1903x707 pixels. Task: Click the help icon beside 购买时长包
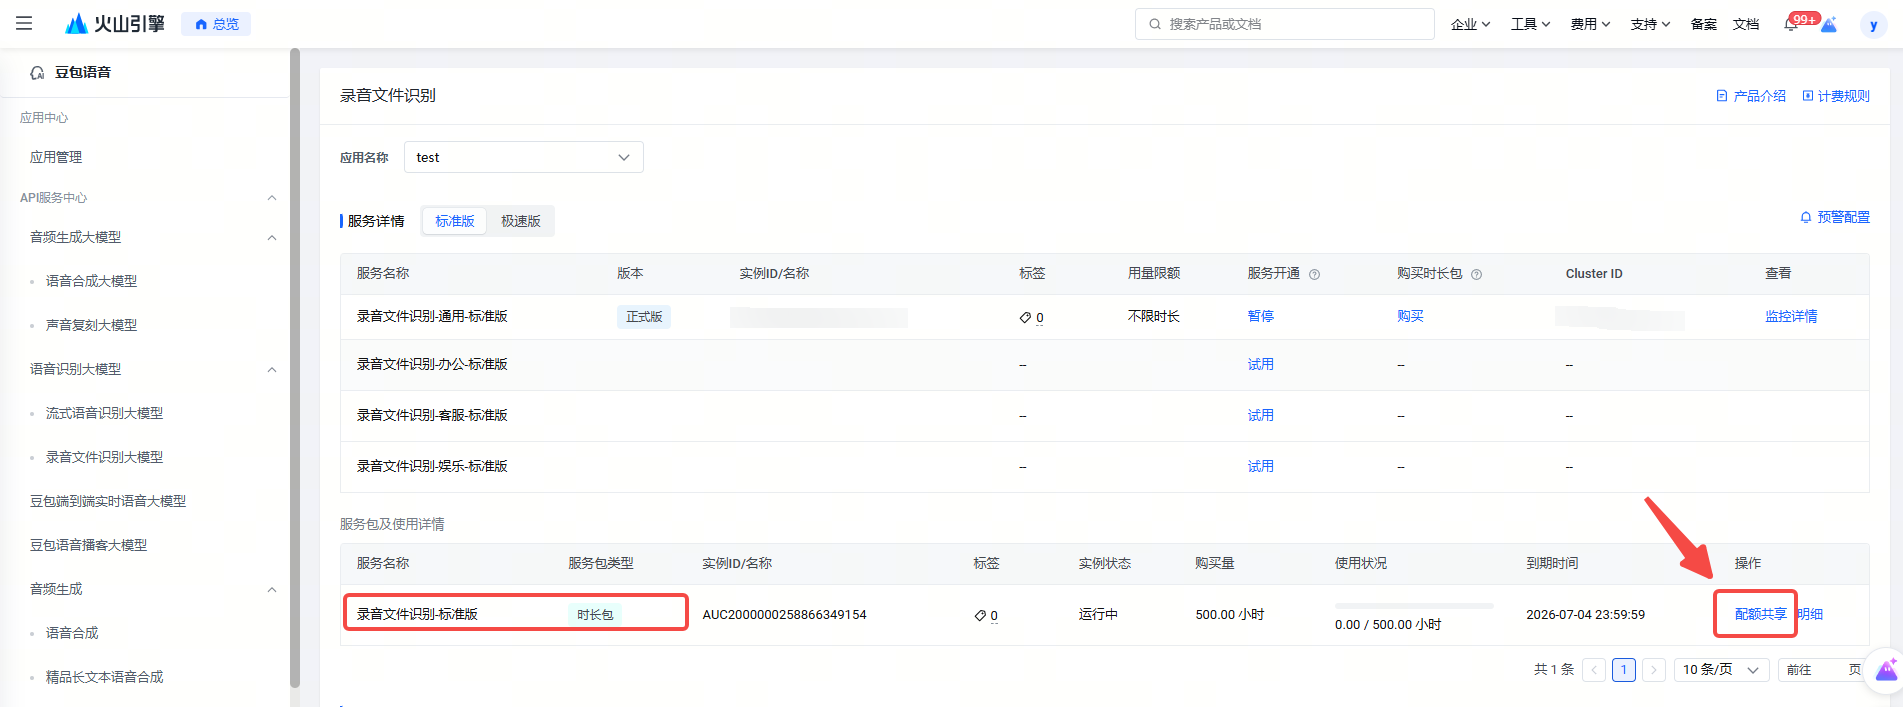click(x=1476, y=275)
